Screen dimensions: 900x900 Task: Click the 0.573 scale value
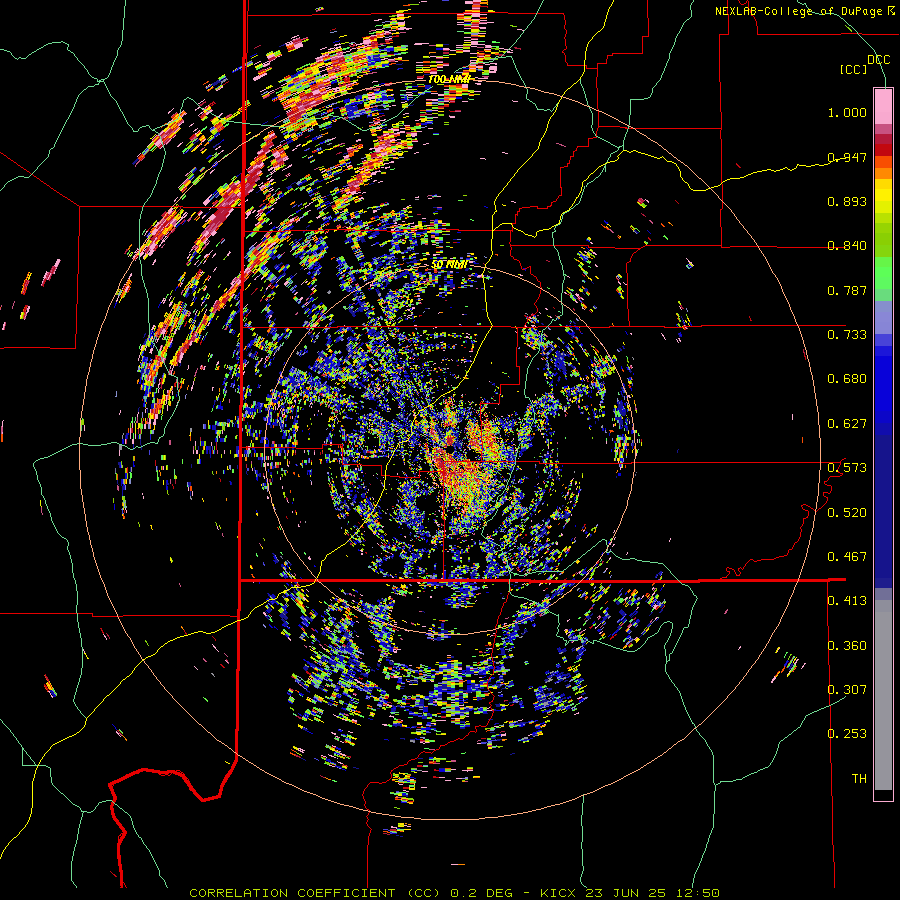coord(847,468)
